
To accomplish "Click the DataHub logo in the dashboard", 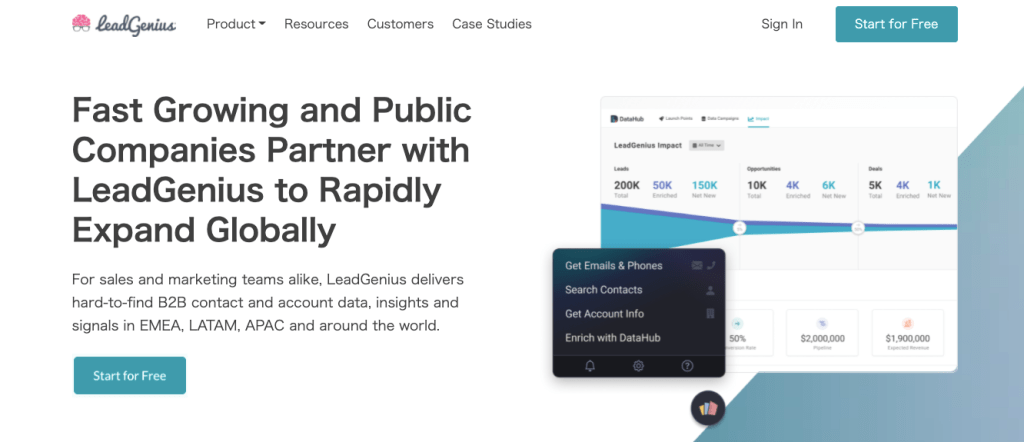I will coord(627,119).
